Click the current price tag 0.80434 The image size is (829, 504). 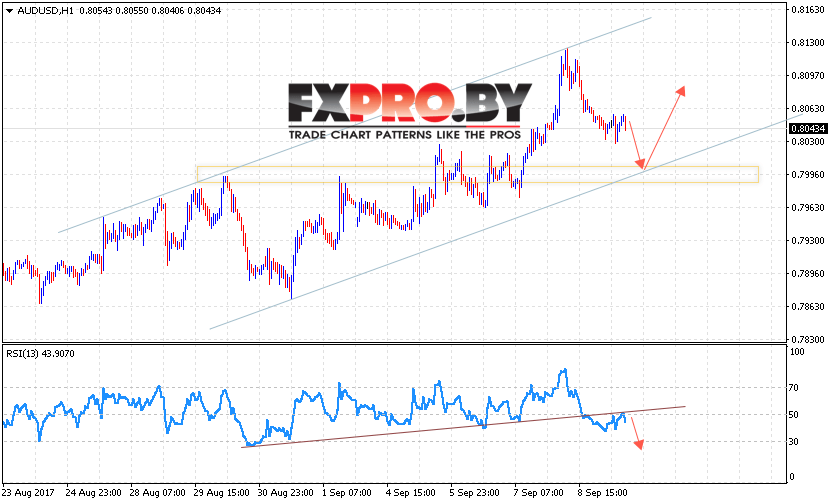pos(807,129)
